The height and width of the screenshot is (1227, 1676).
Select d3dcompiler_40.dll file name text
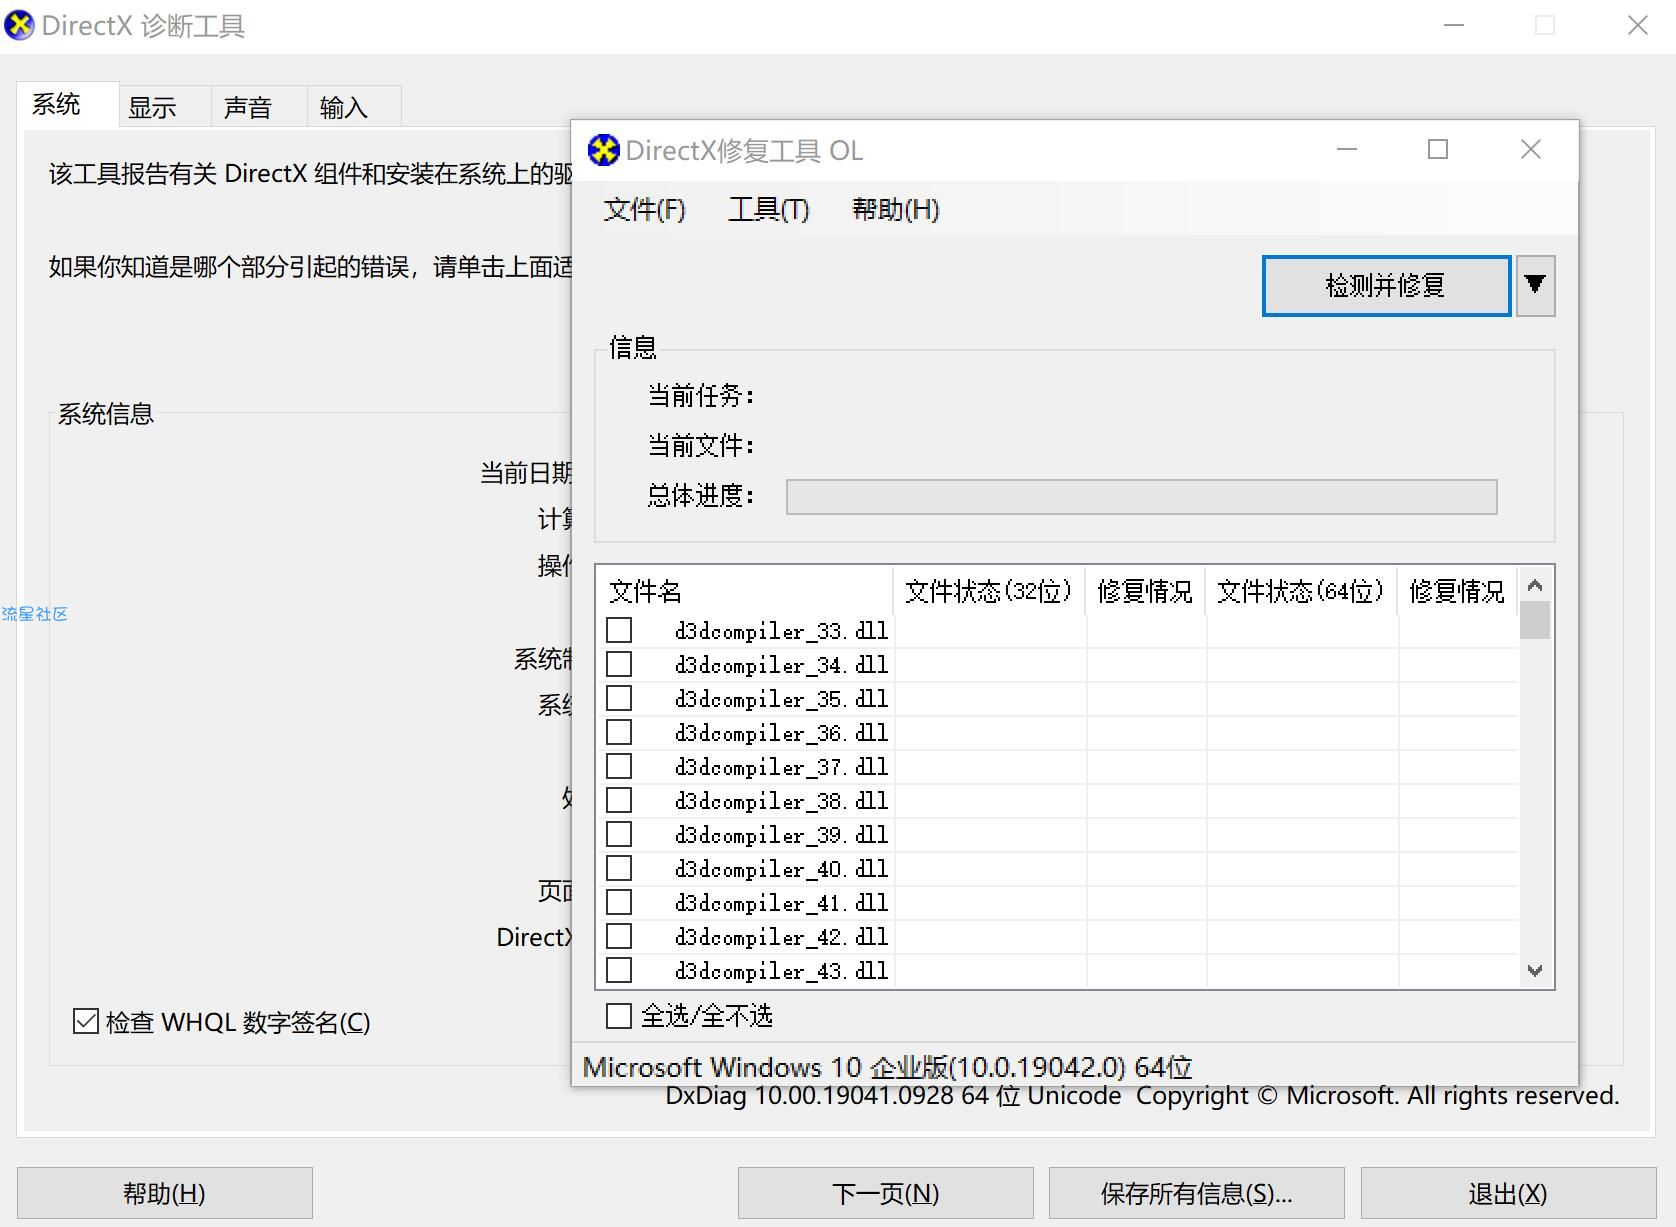click(x=781, y=869)
